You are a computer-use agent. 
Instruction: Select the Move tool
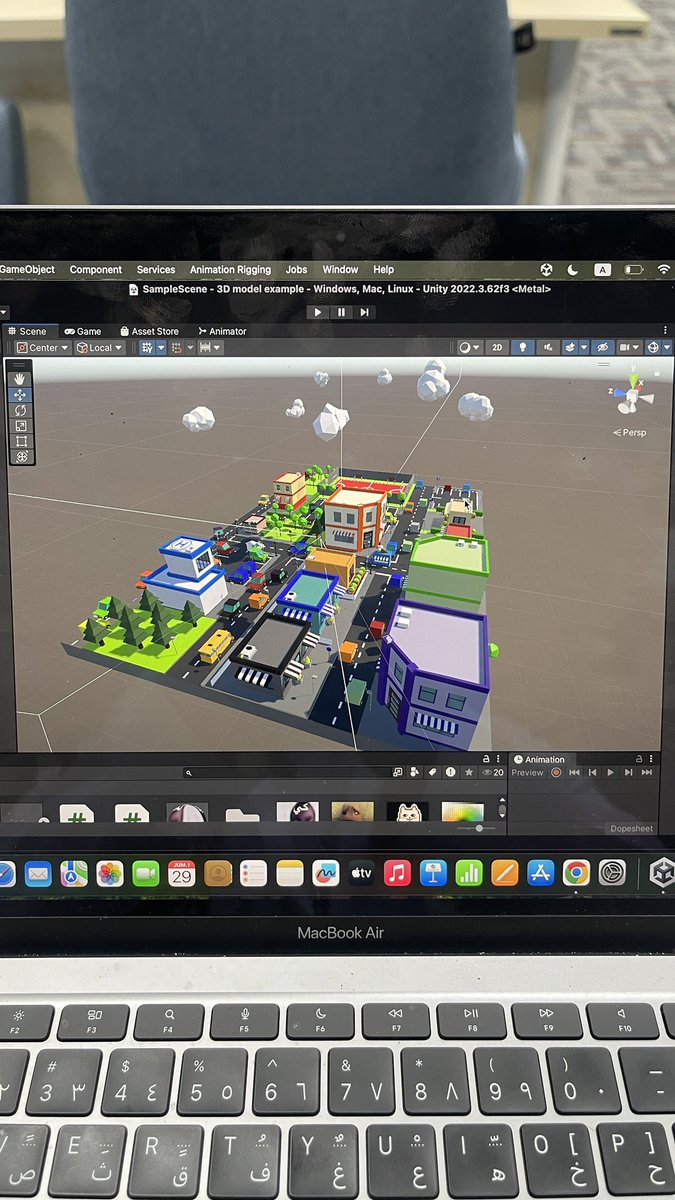coord(21,395)
